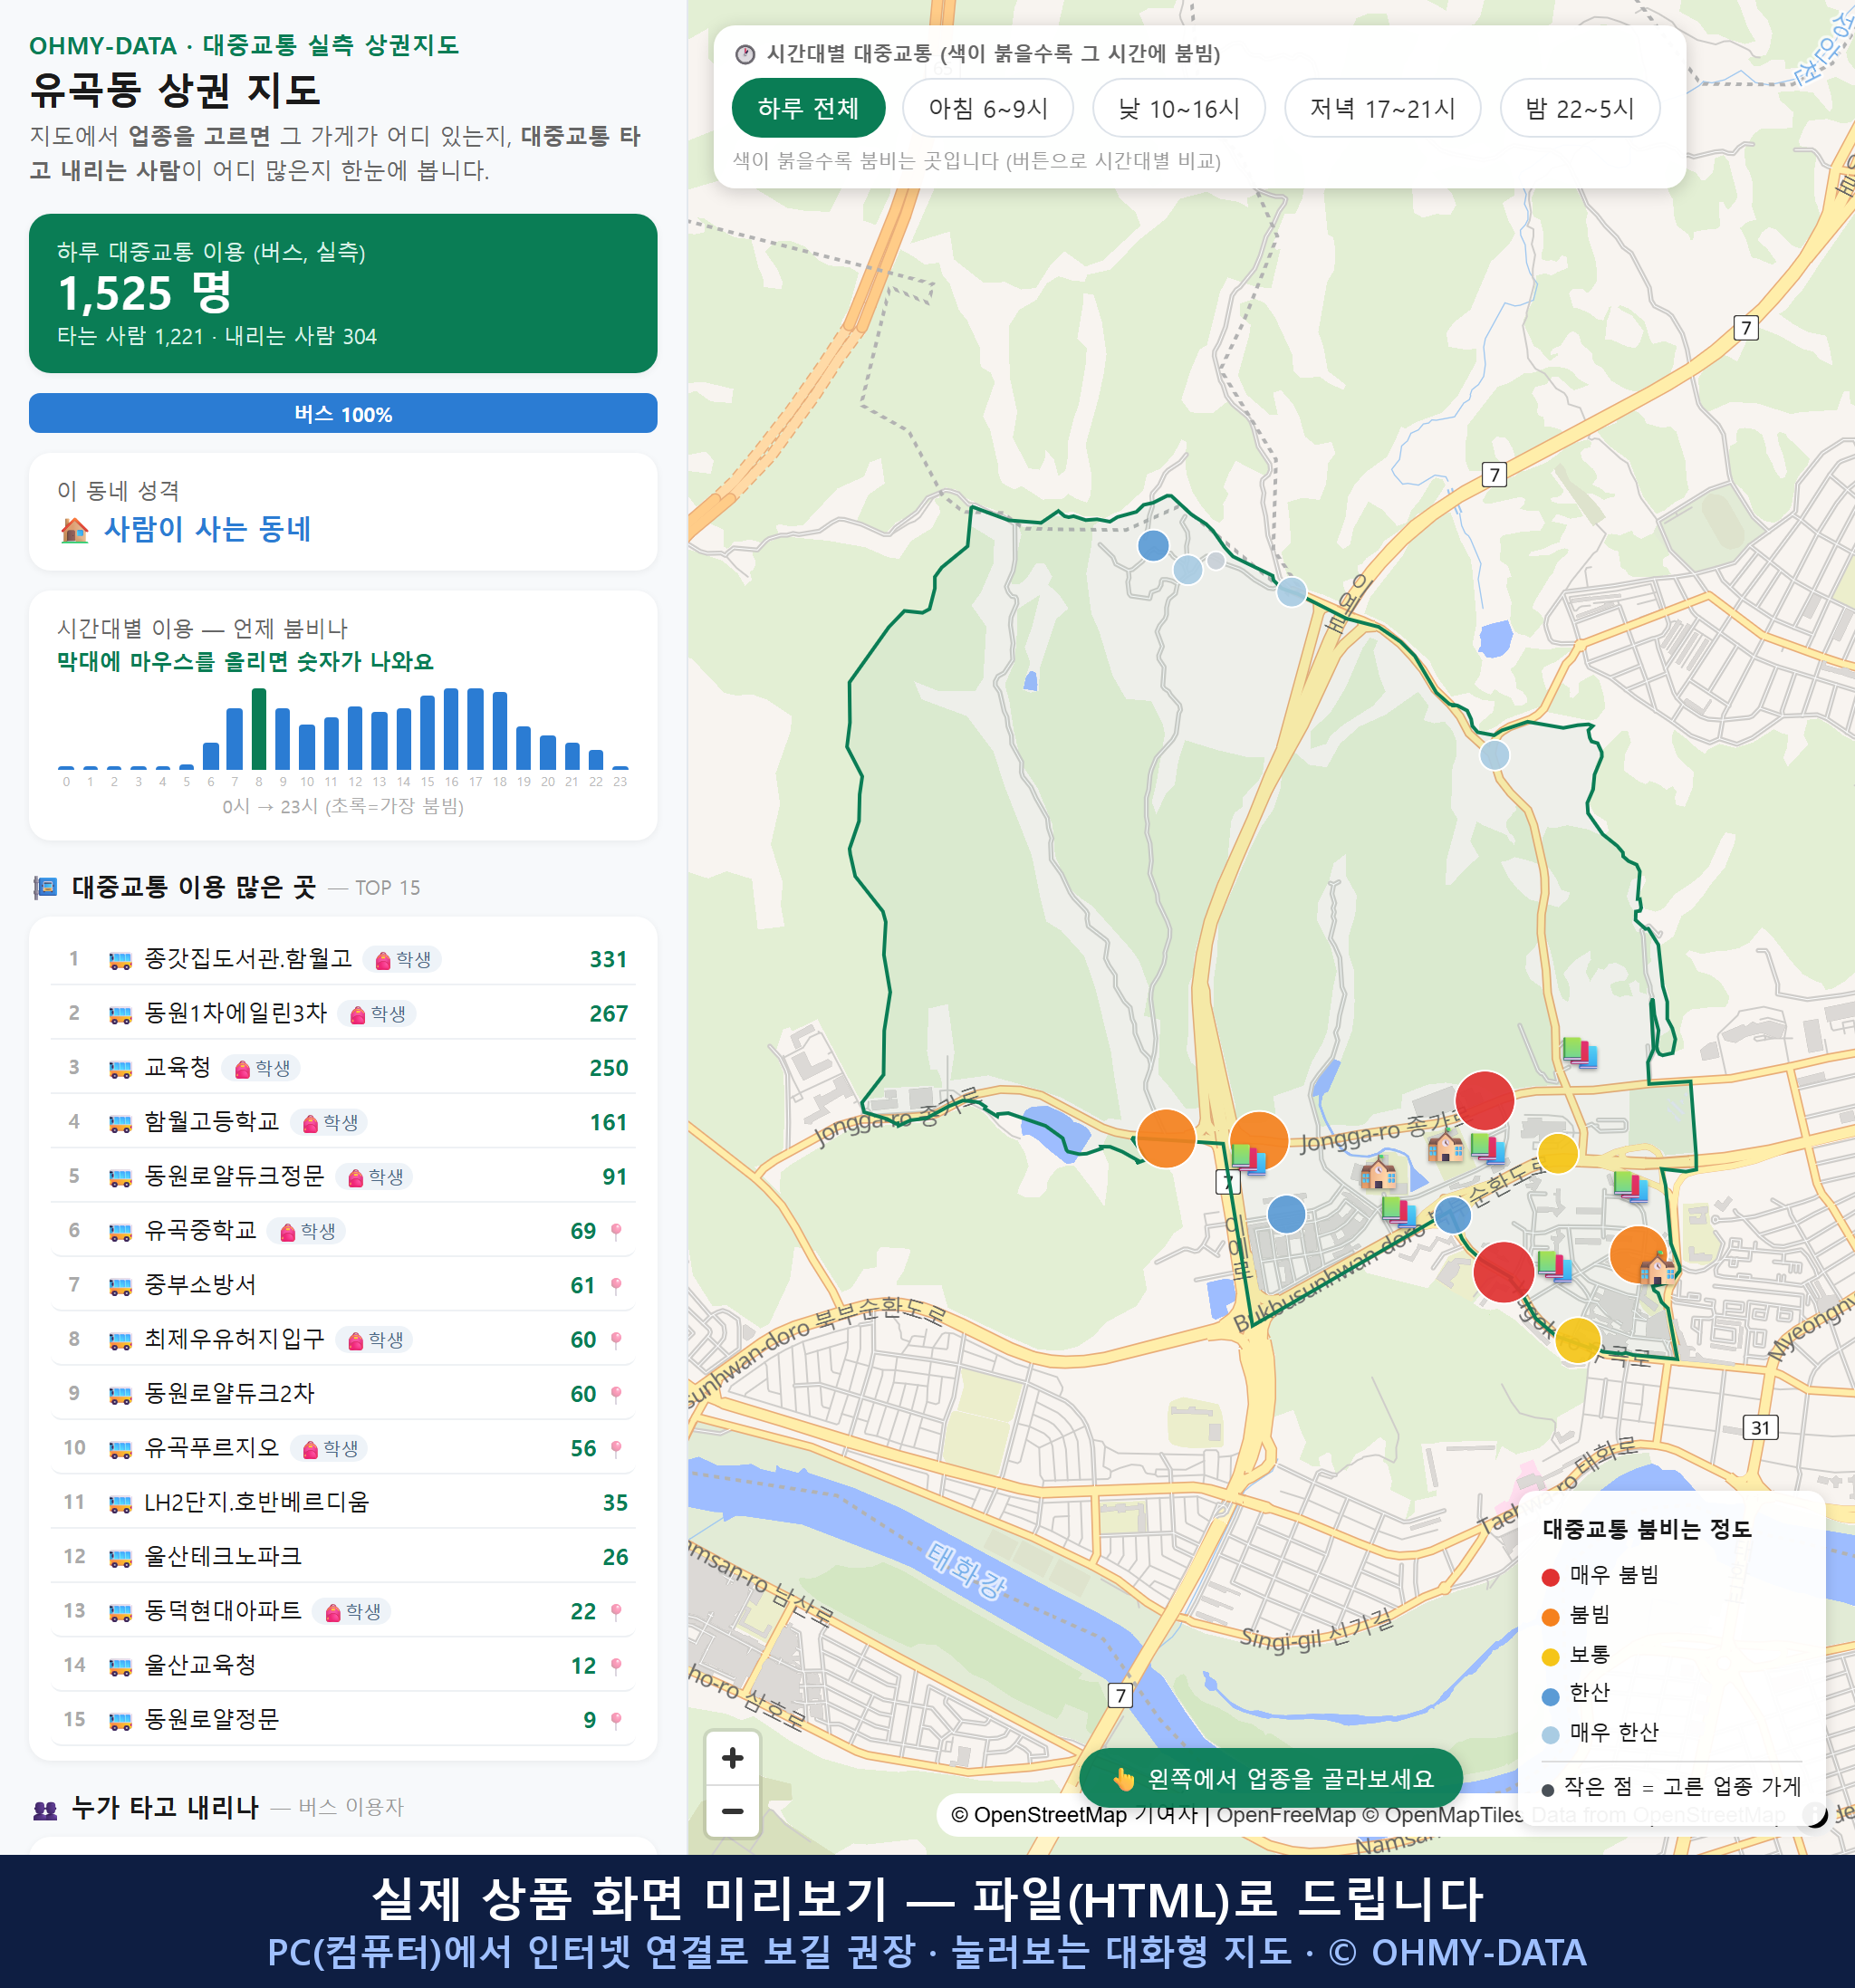Switch to 밤 22~5시 time filter
The height and width of the screenshot is (1988, 1855).
pos(1580,108)
